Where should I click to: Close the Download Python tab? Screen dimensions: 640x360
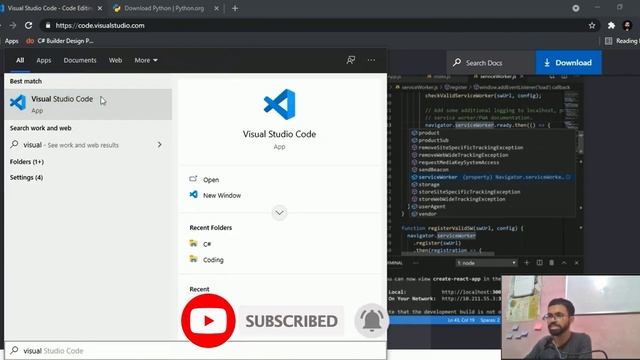[217, 8]
